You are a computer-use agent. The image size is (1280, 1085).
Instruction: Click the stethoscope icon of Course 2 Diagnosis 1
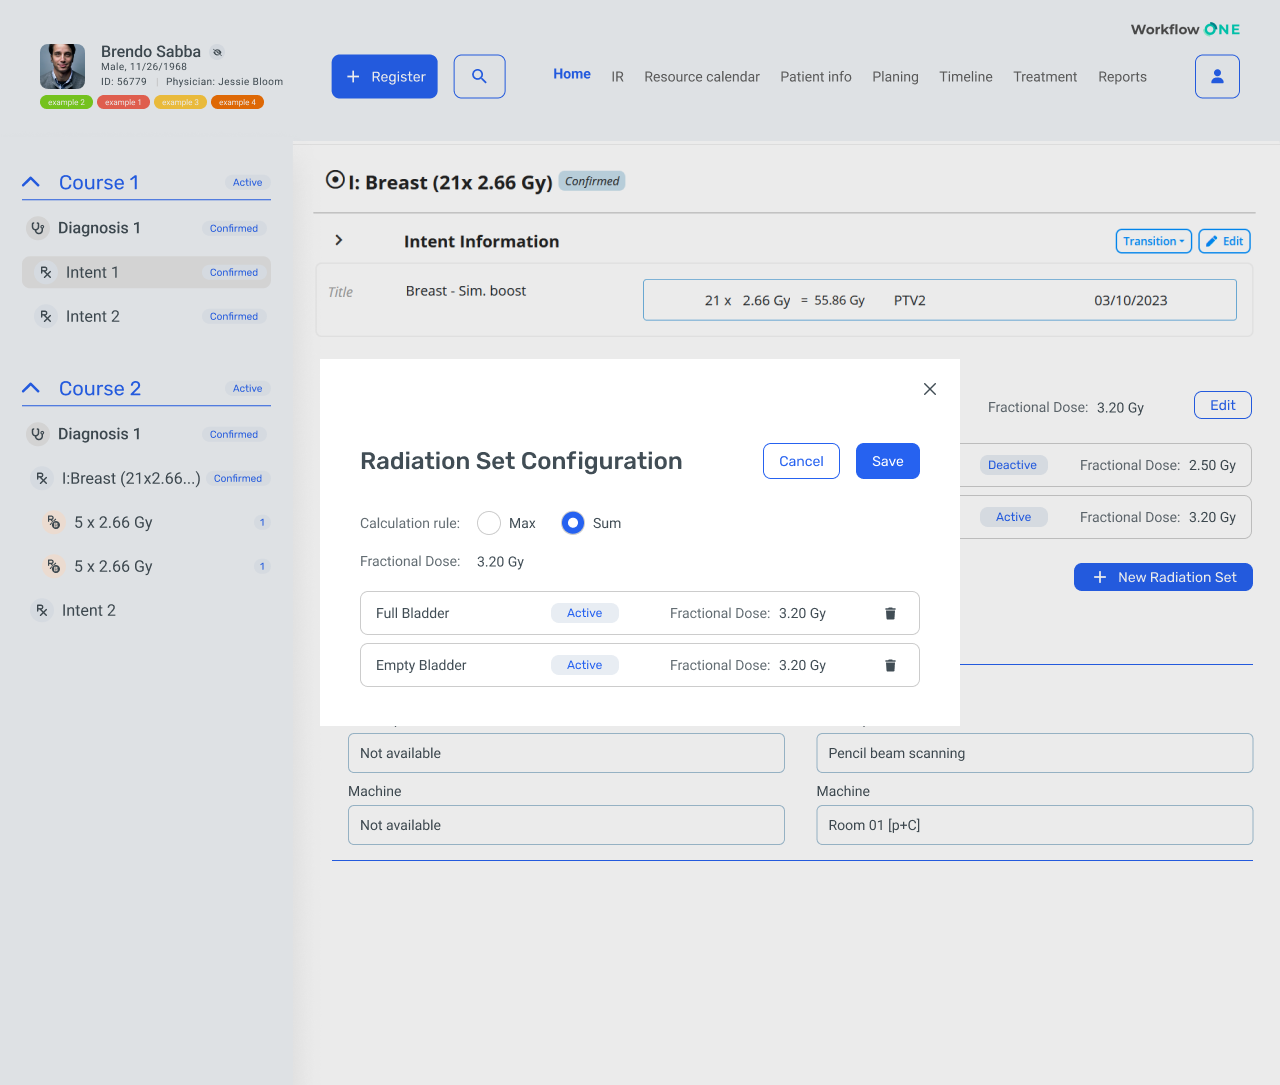pyautogui.click(x=37, y=434)
